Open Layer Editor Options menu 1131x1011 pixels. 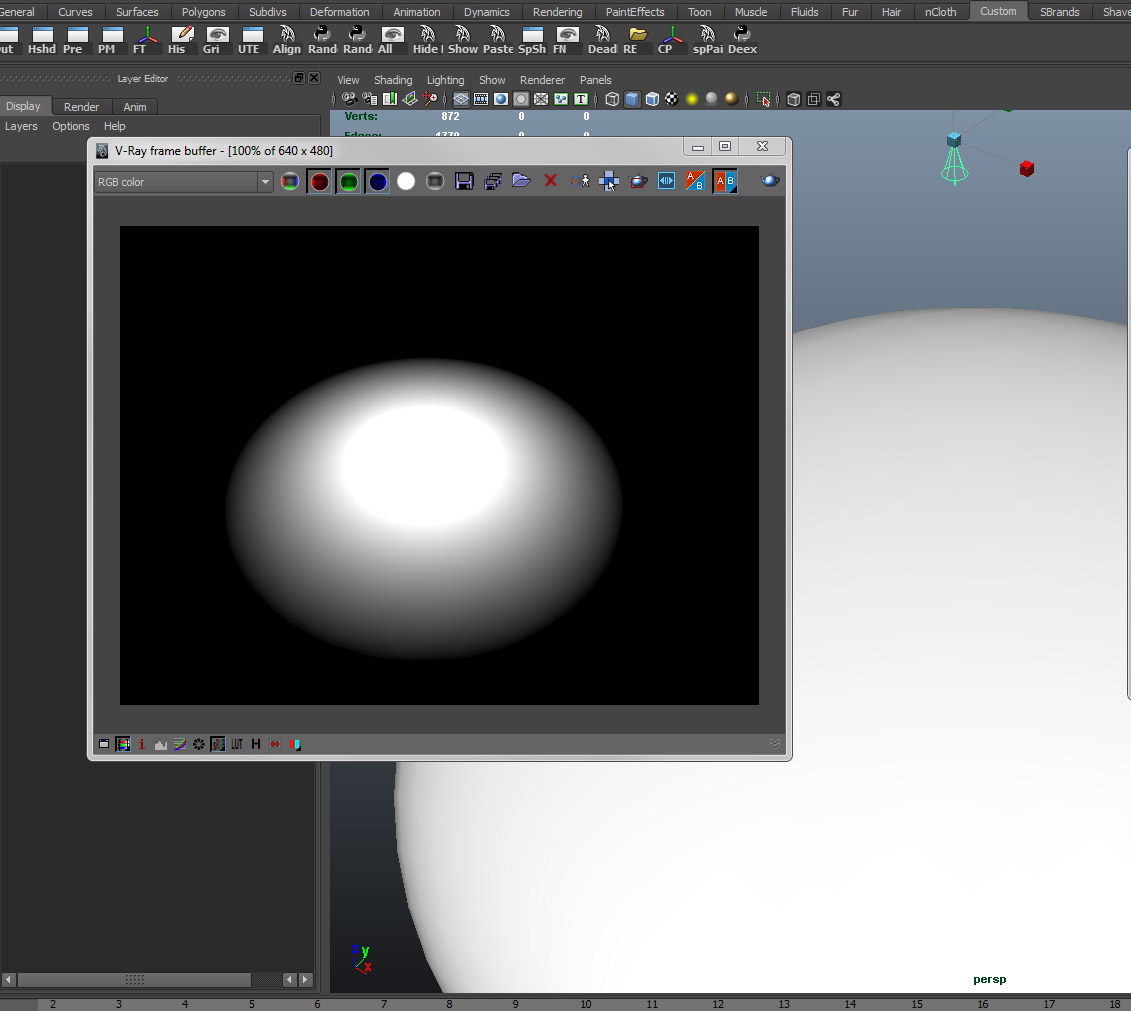[x=71, y=126]
